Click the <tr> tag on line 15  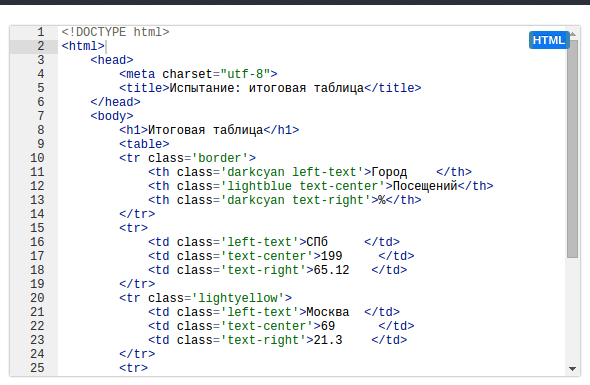(134, 228)
